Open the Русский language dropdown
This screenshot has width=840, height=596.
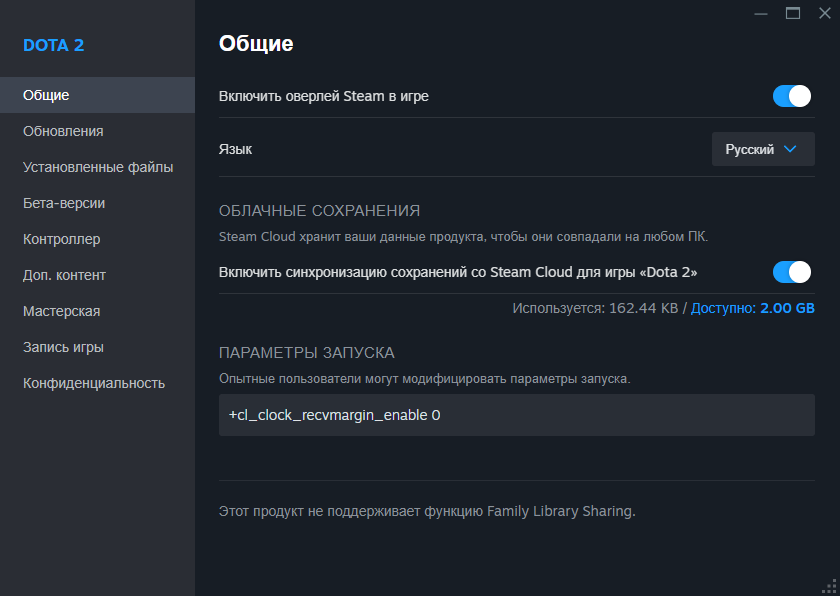(762, 149)
